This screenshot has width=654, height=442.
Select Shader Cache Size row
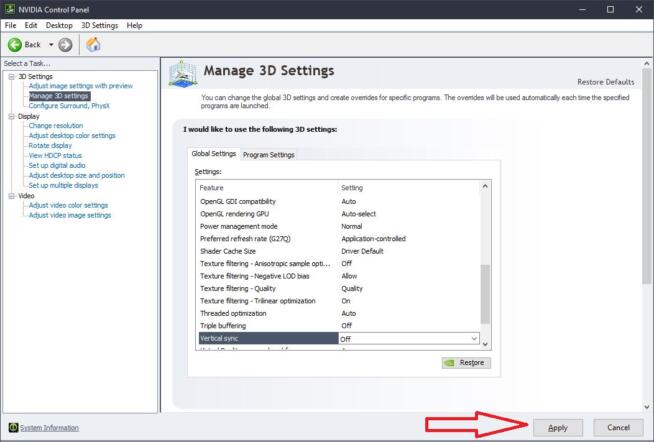tap(338, 251)
